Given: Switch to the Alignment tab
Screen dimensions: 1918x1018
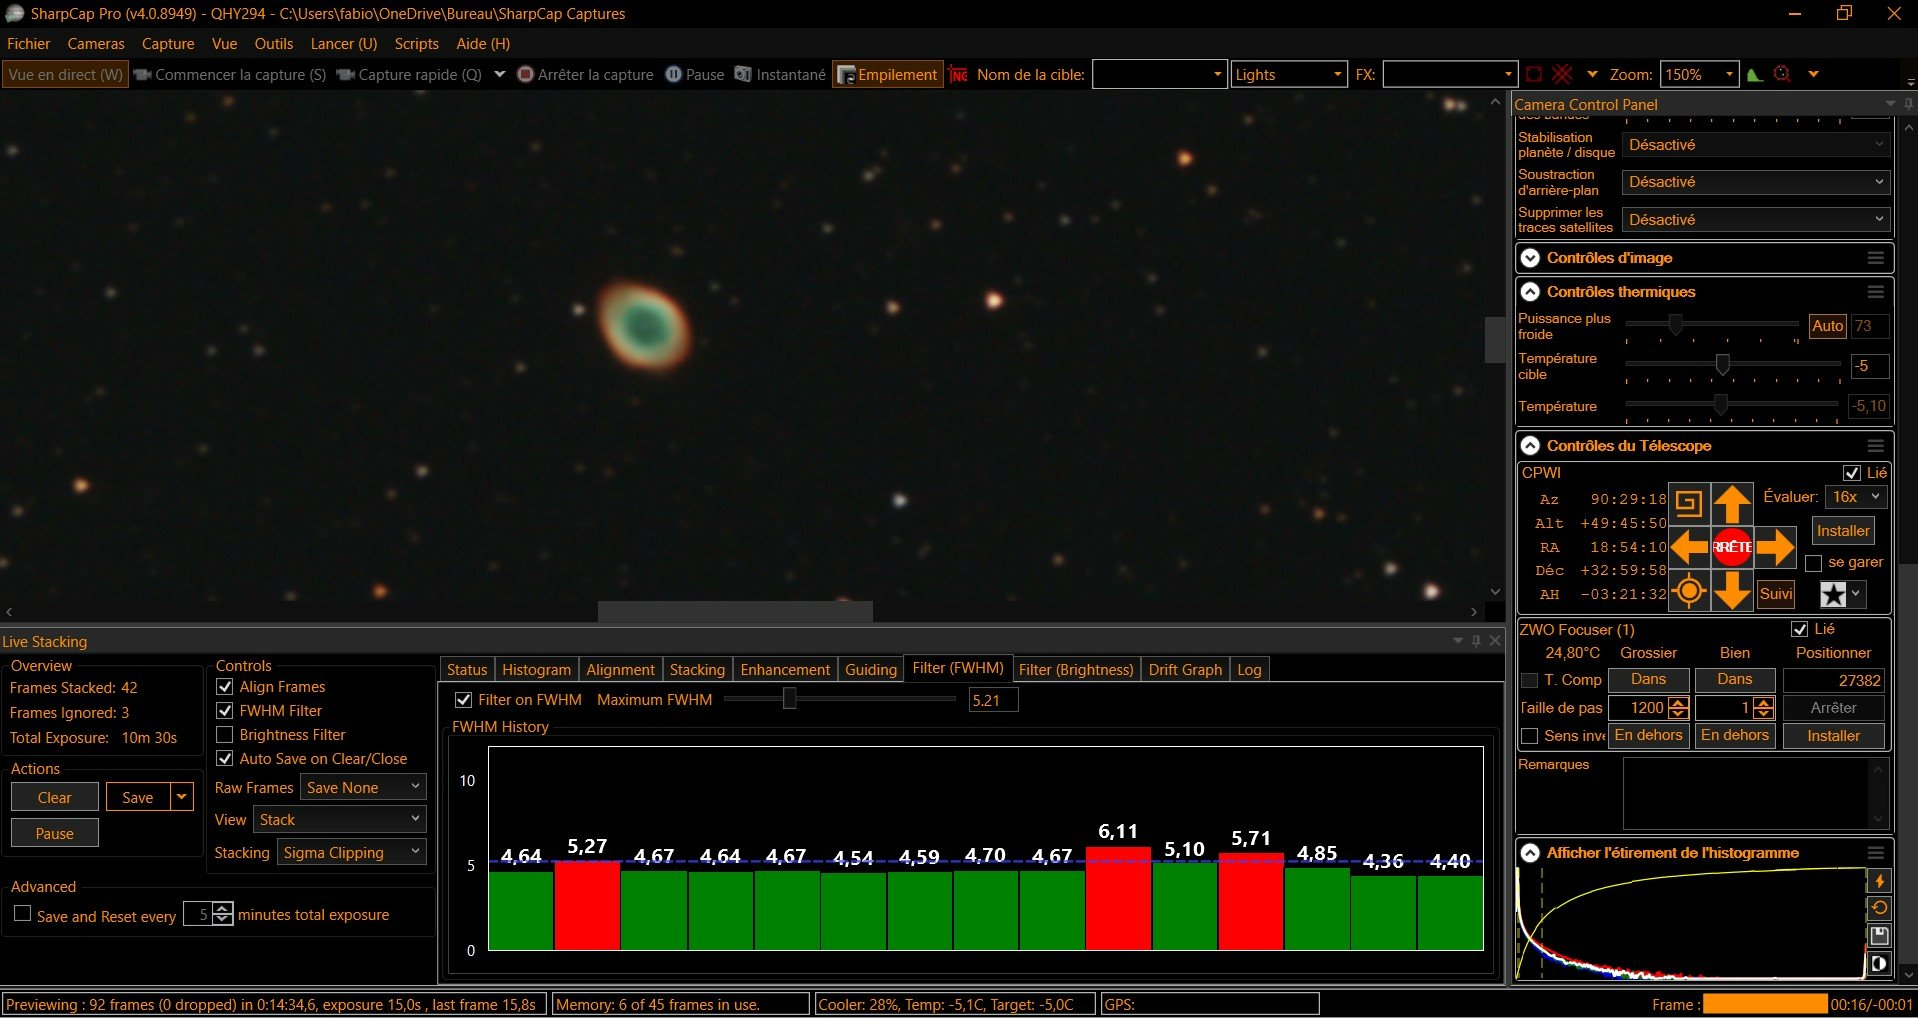Looking at the screenshot, I should click(x=620, y=670).
